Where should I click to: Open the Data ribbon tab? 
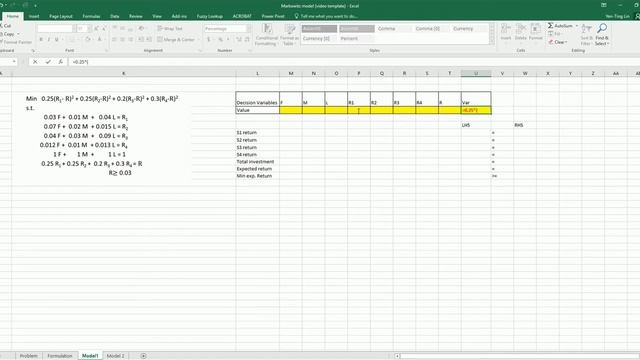[x=115, y=16]
